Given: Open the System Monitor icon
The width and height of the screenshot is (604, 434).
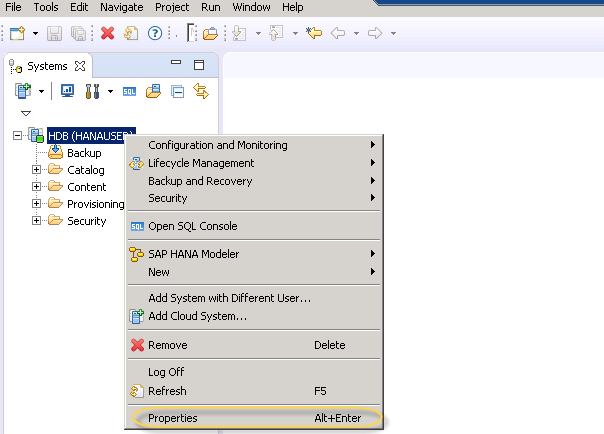Looking at the screenshot, I should (67, 91).
